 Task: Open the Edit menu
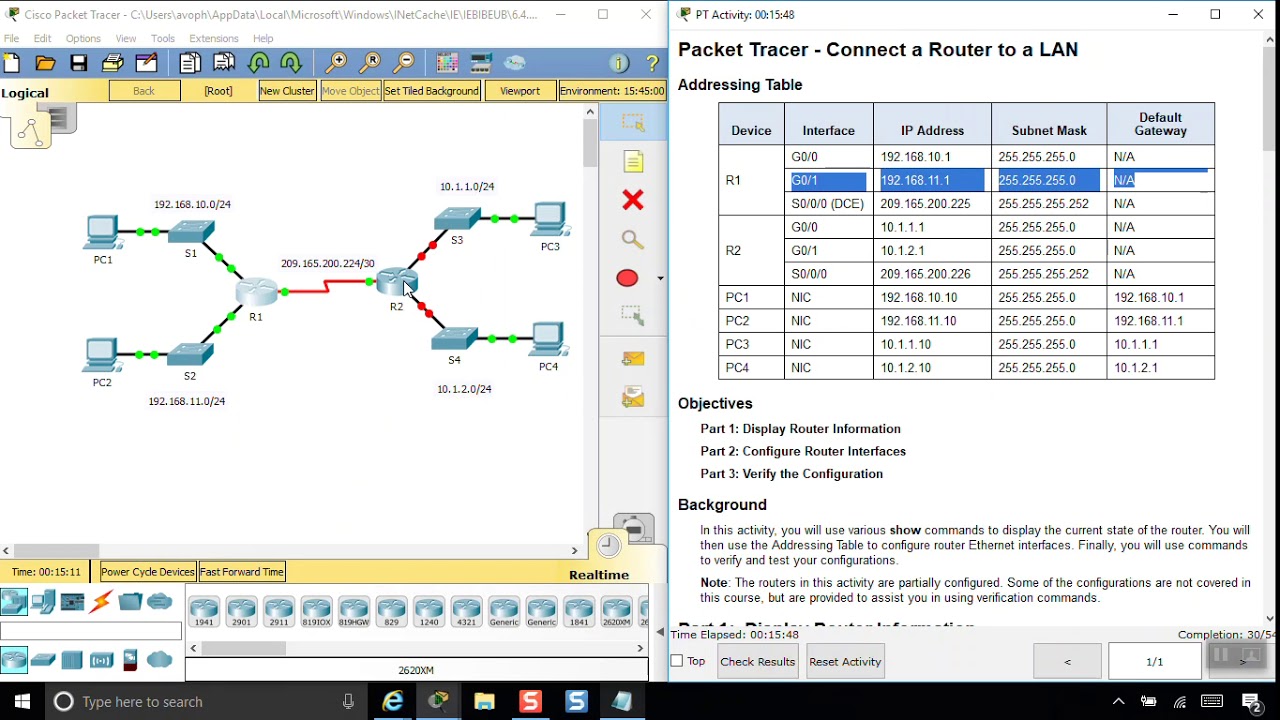42,38
